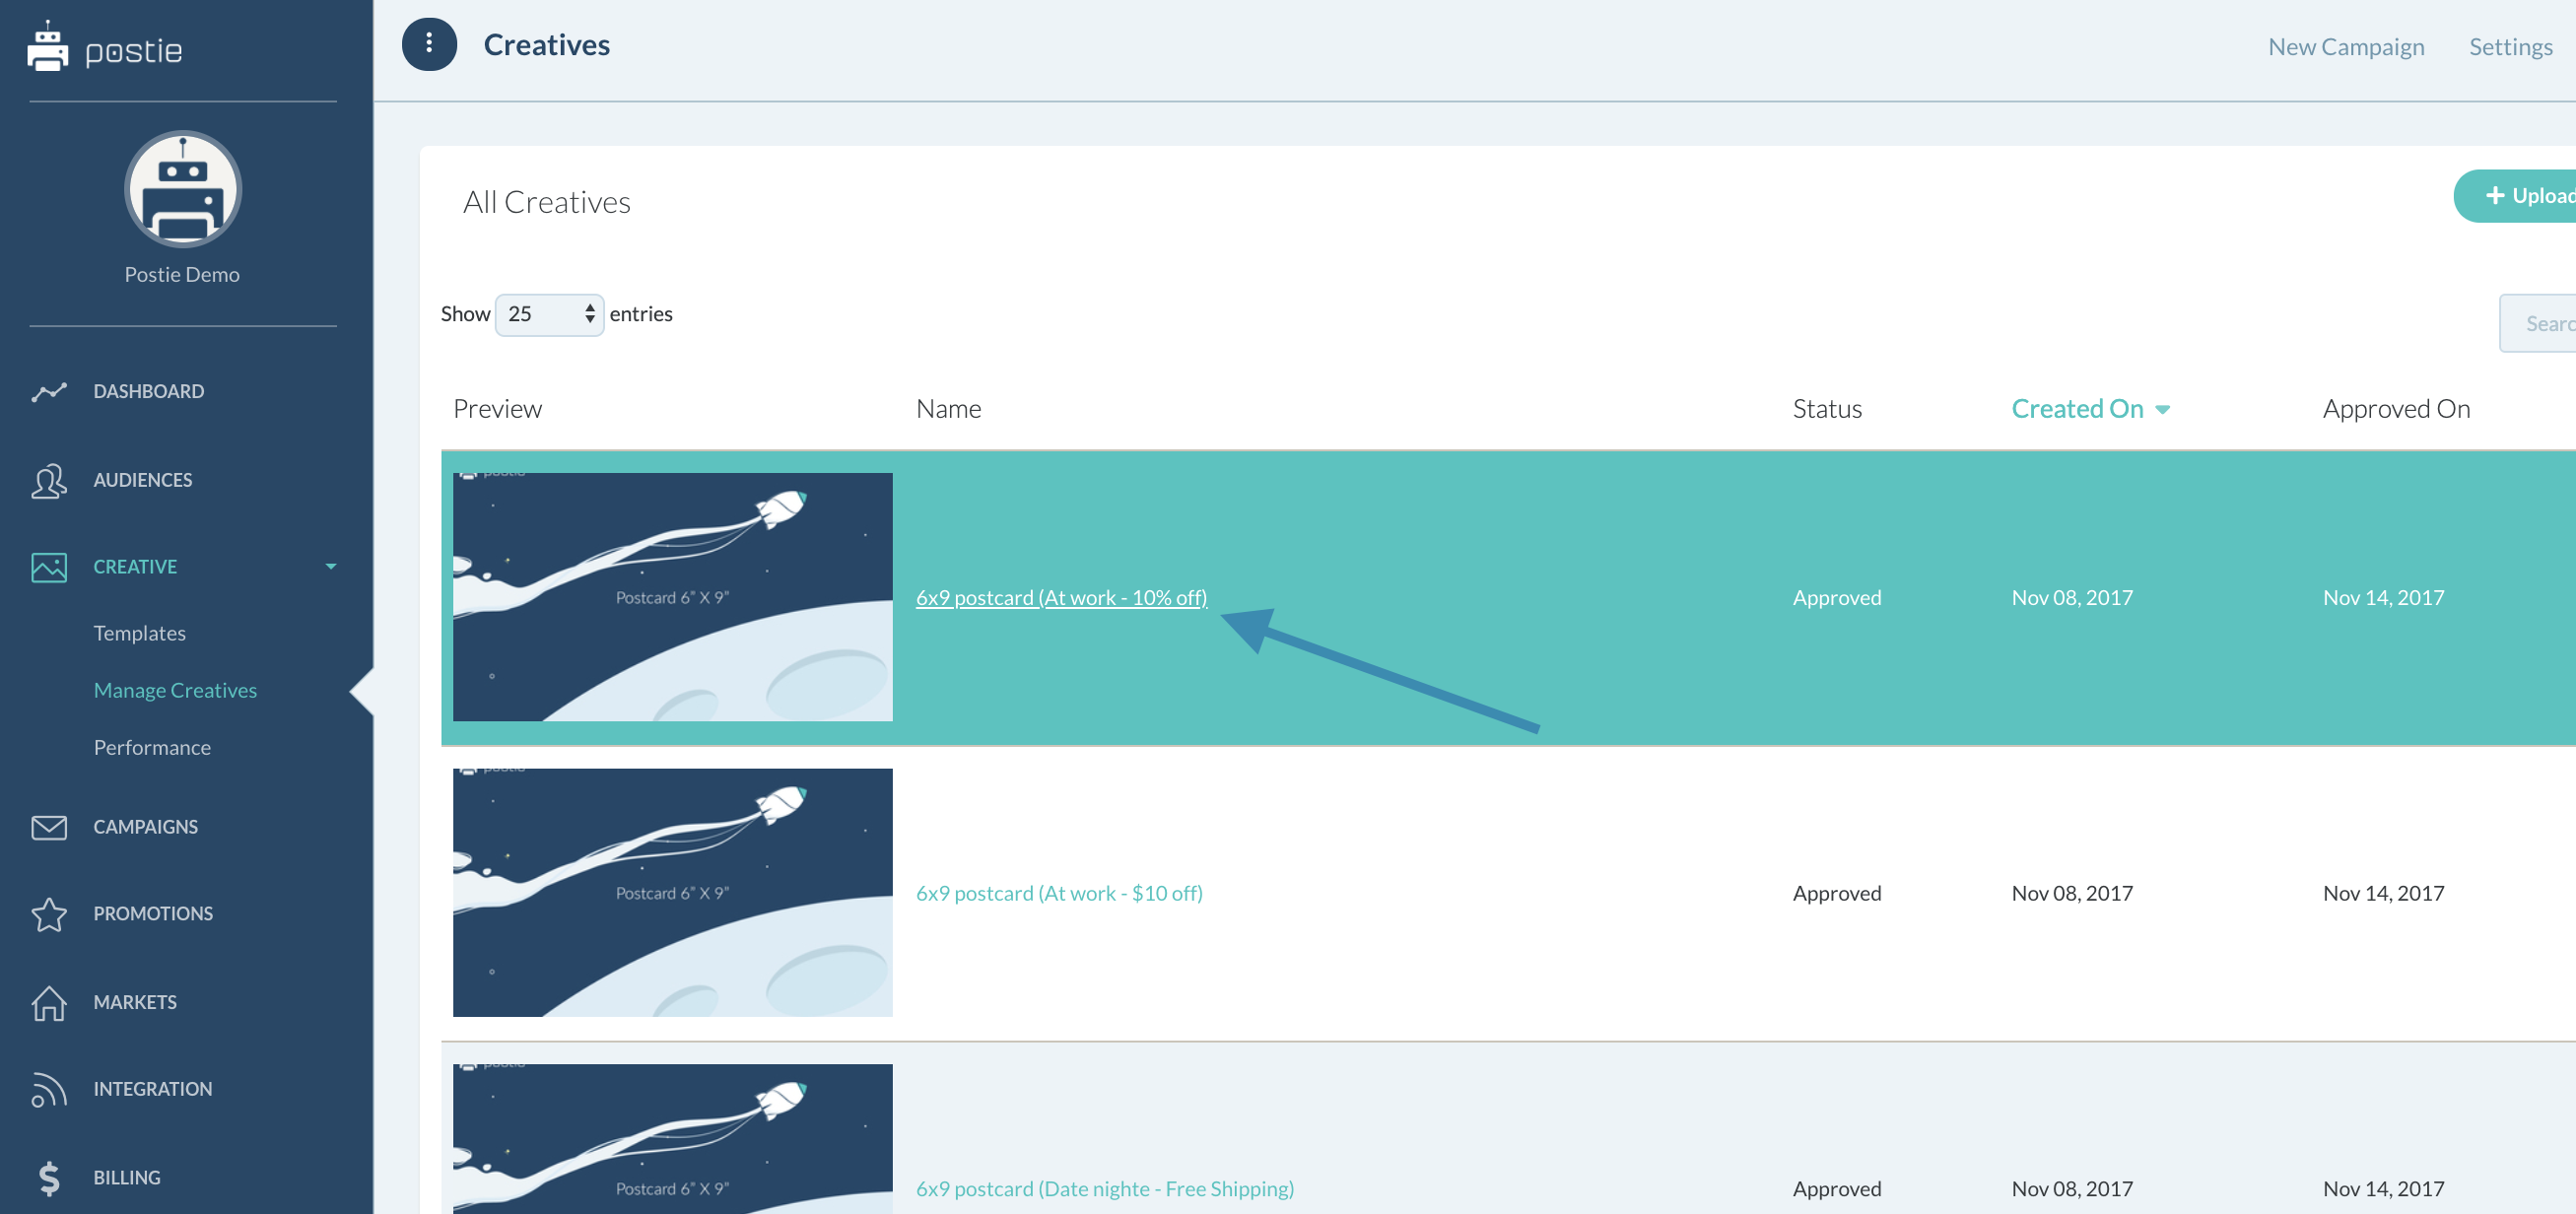Open Performance submenu item
The width and height of the screenshot is (2576, 1214).
152,748
